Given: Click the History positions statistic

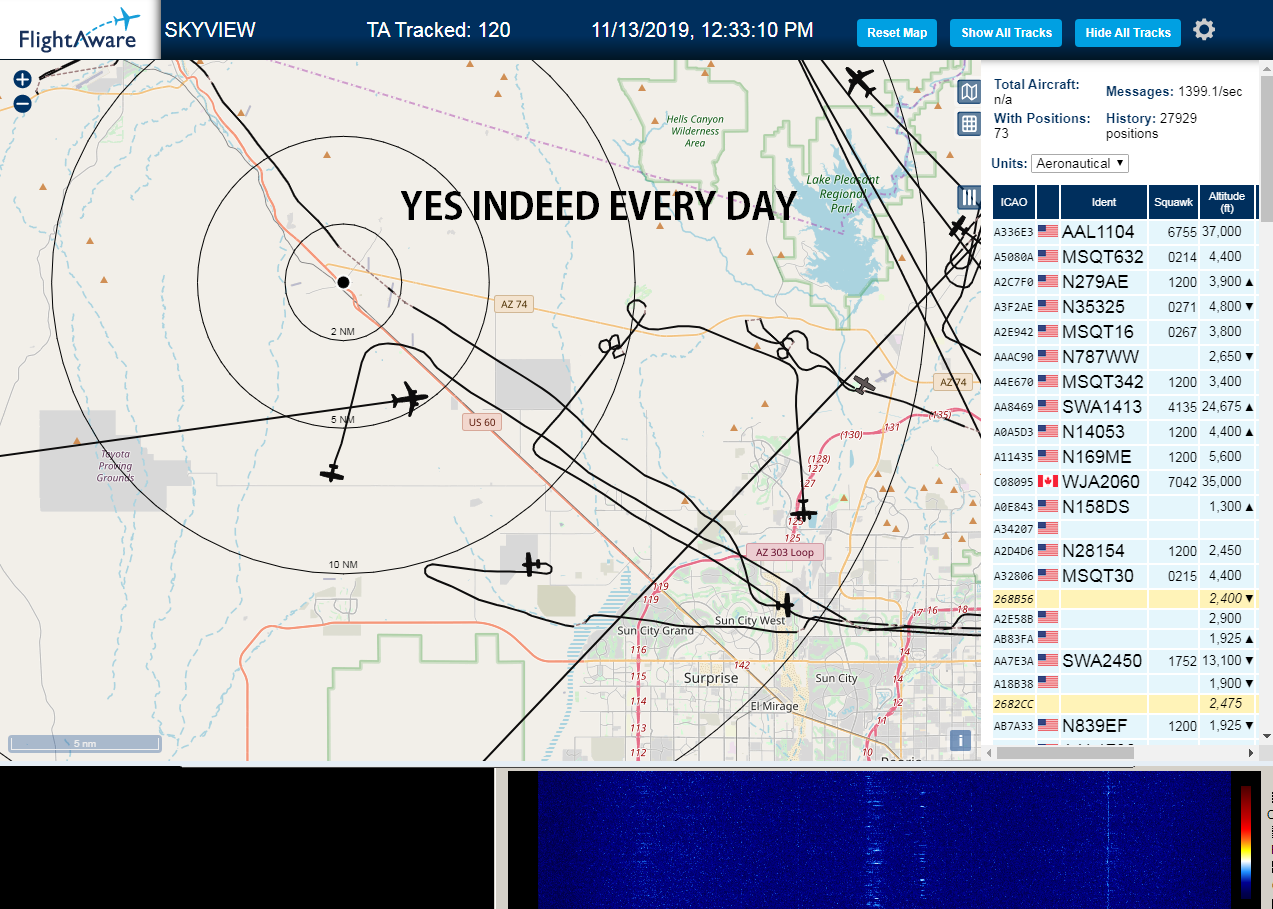Looking at the screenshot, I should click(1151, 125).
